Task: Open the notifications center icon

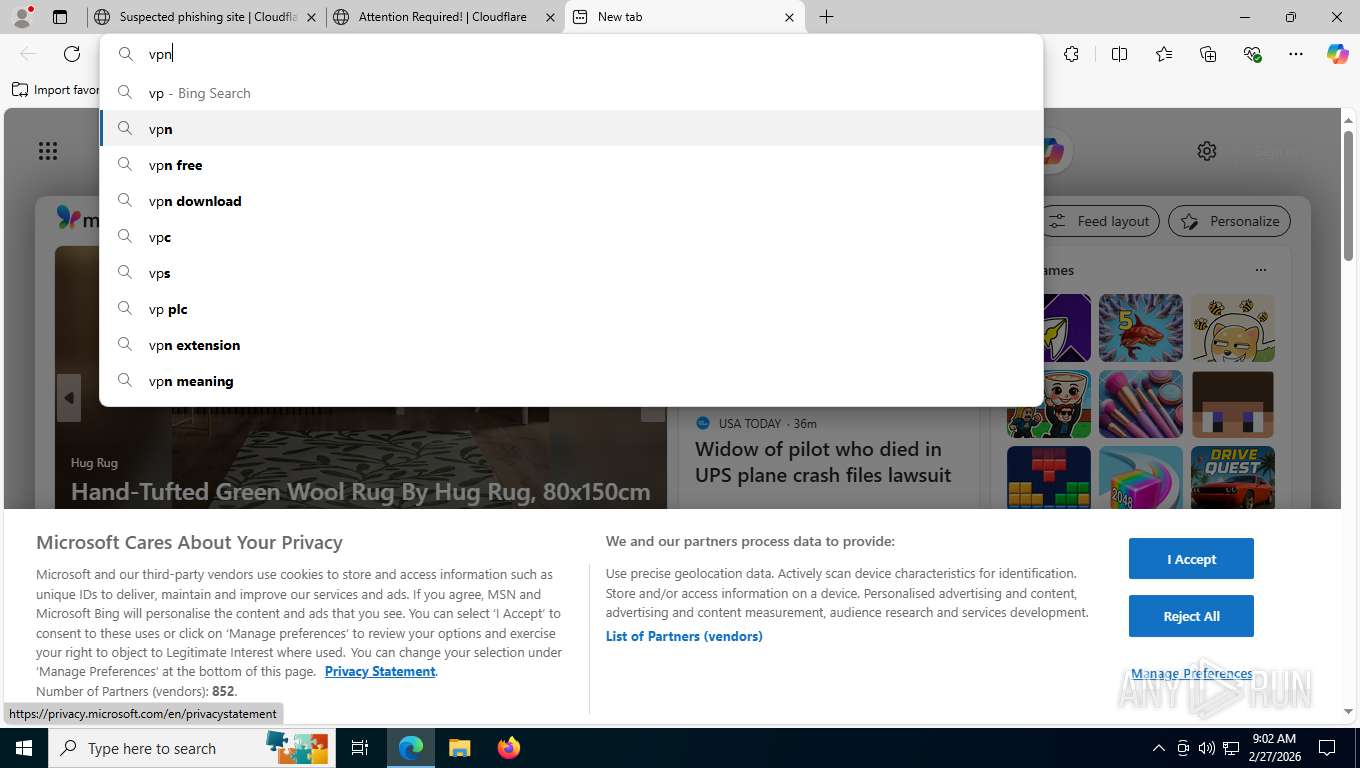Action: [1327, 748]
